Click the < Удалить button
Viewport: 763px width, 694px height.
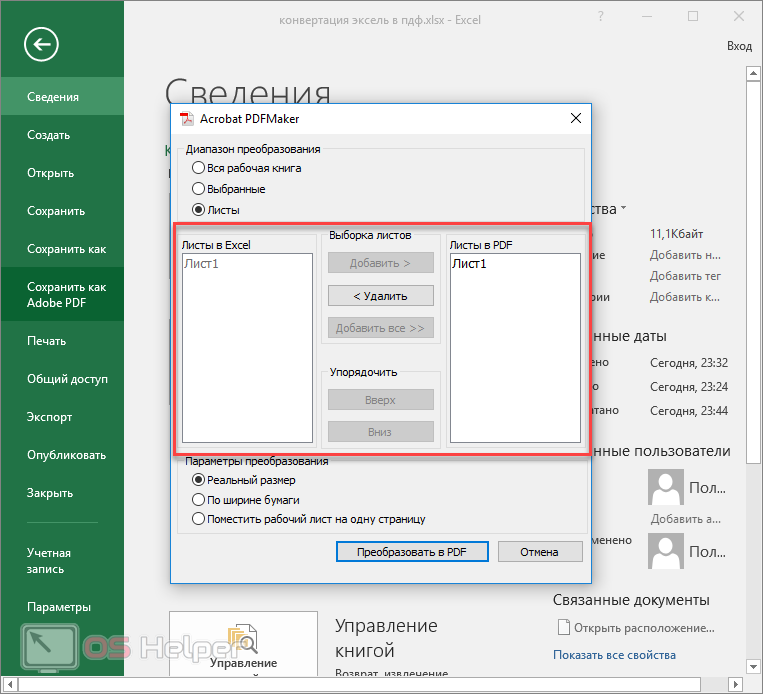point(381,295)
